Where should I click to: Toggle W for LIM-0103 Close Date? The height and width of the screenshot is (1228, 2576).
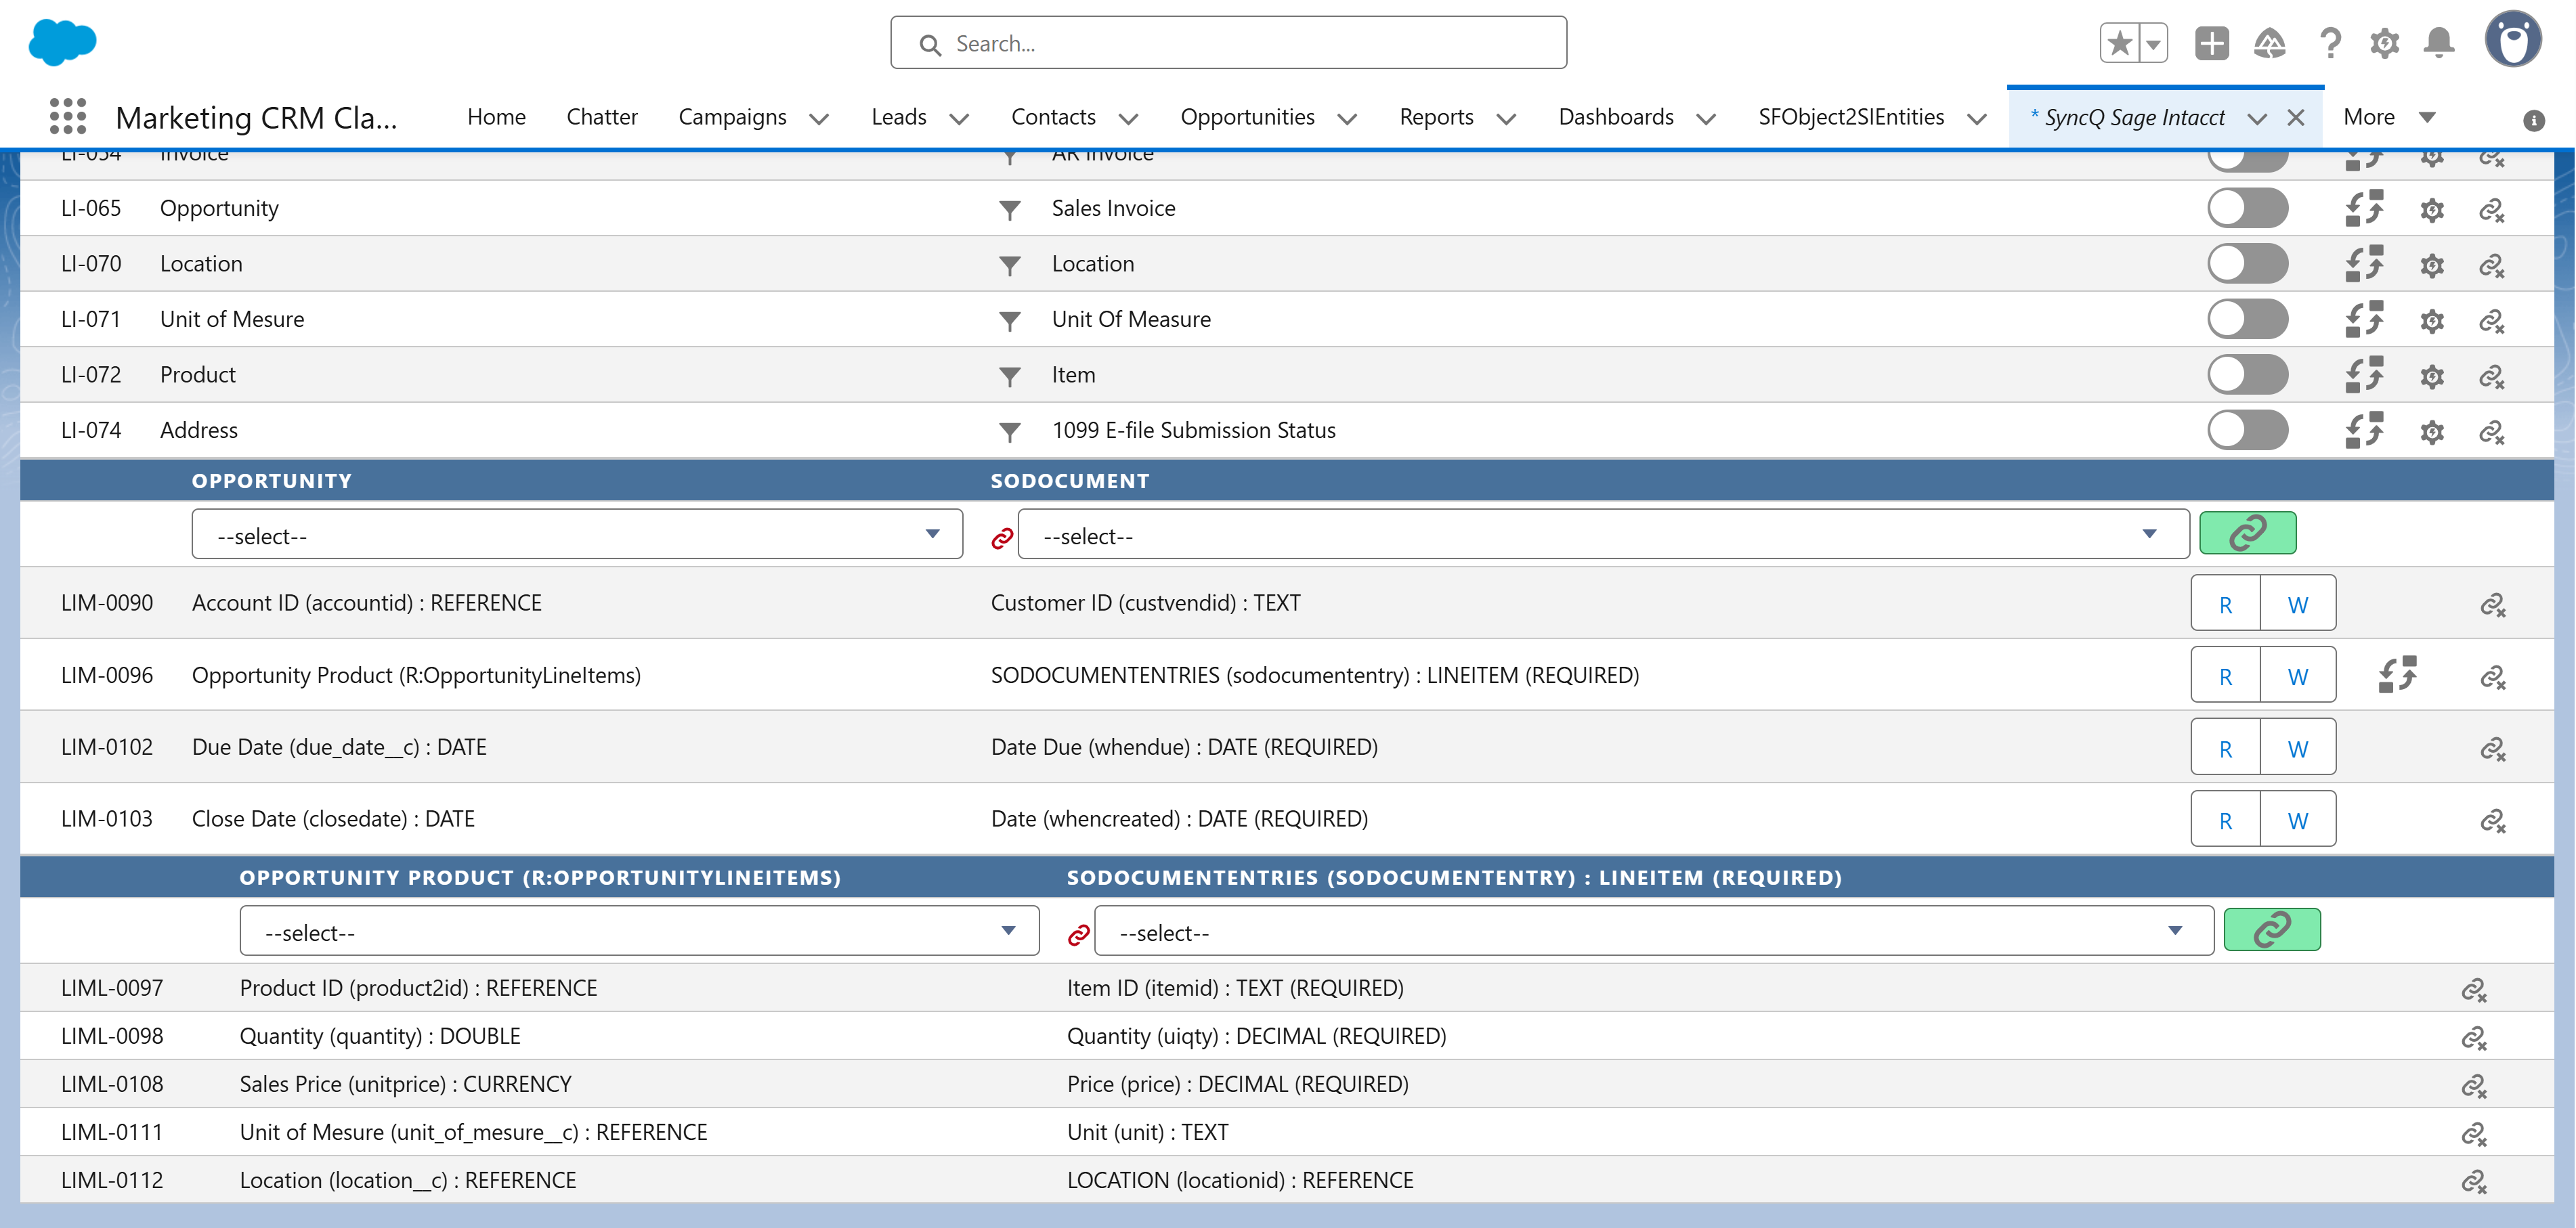tap(2298, 819)
